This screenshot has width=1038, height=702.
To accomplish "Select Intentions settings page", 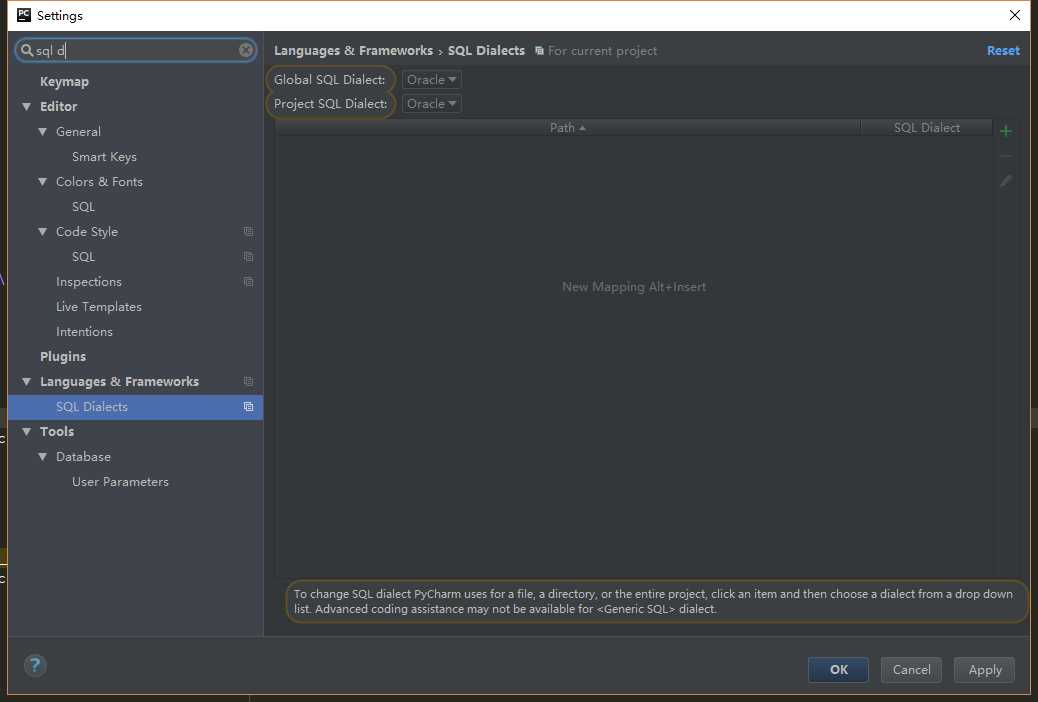I will coord(84,332).
